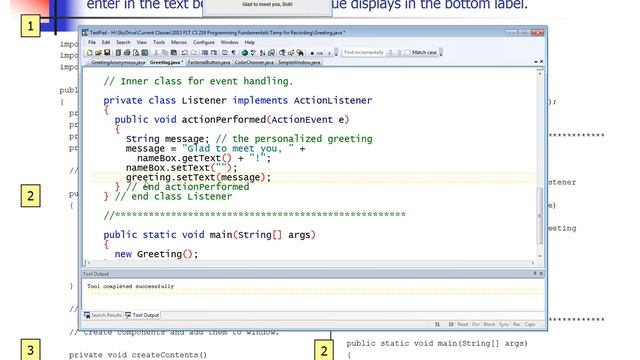The width and height of the screenshot is (640, 360).
Task: Click the Print toolbar icon
Action: pos(127,53)
